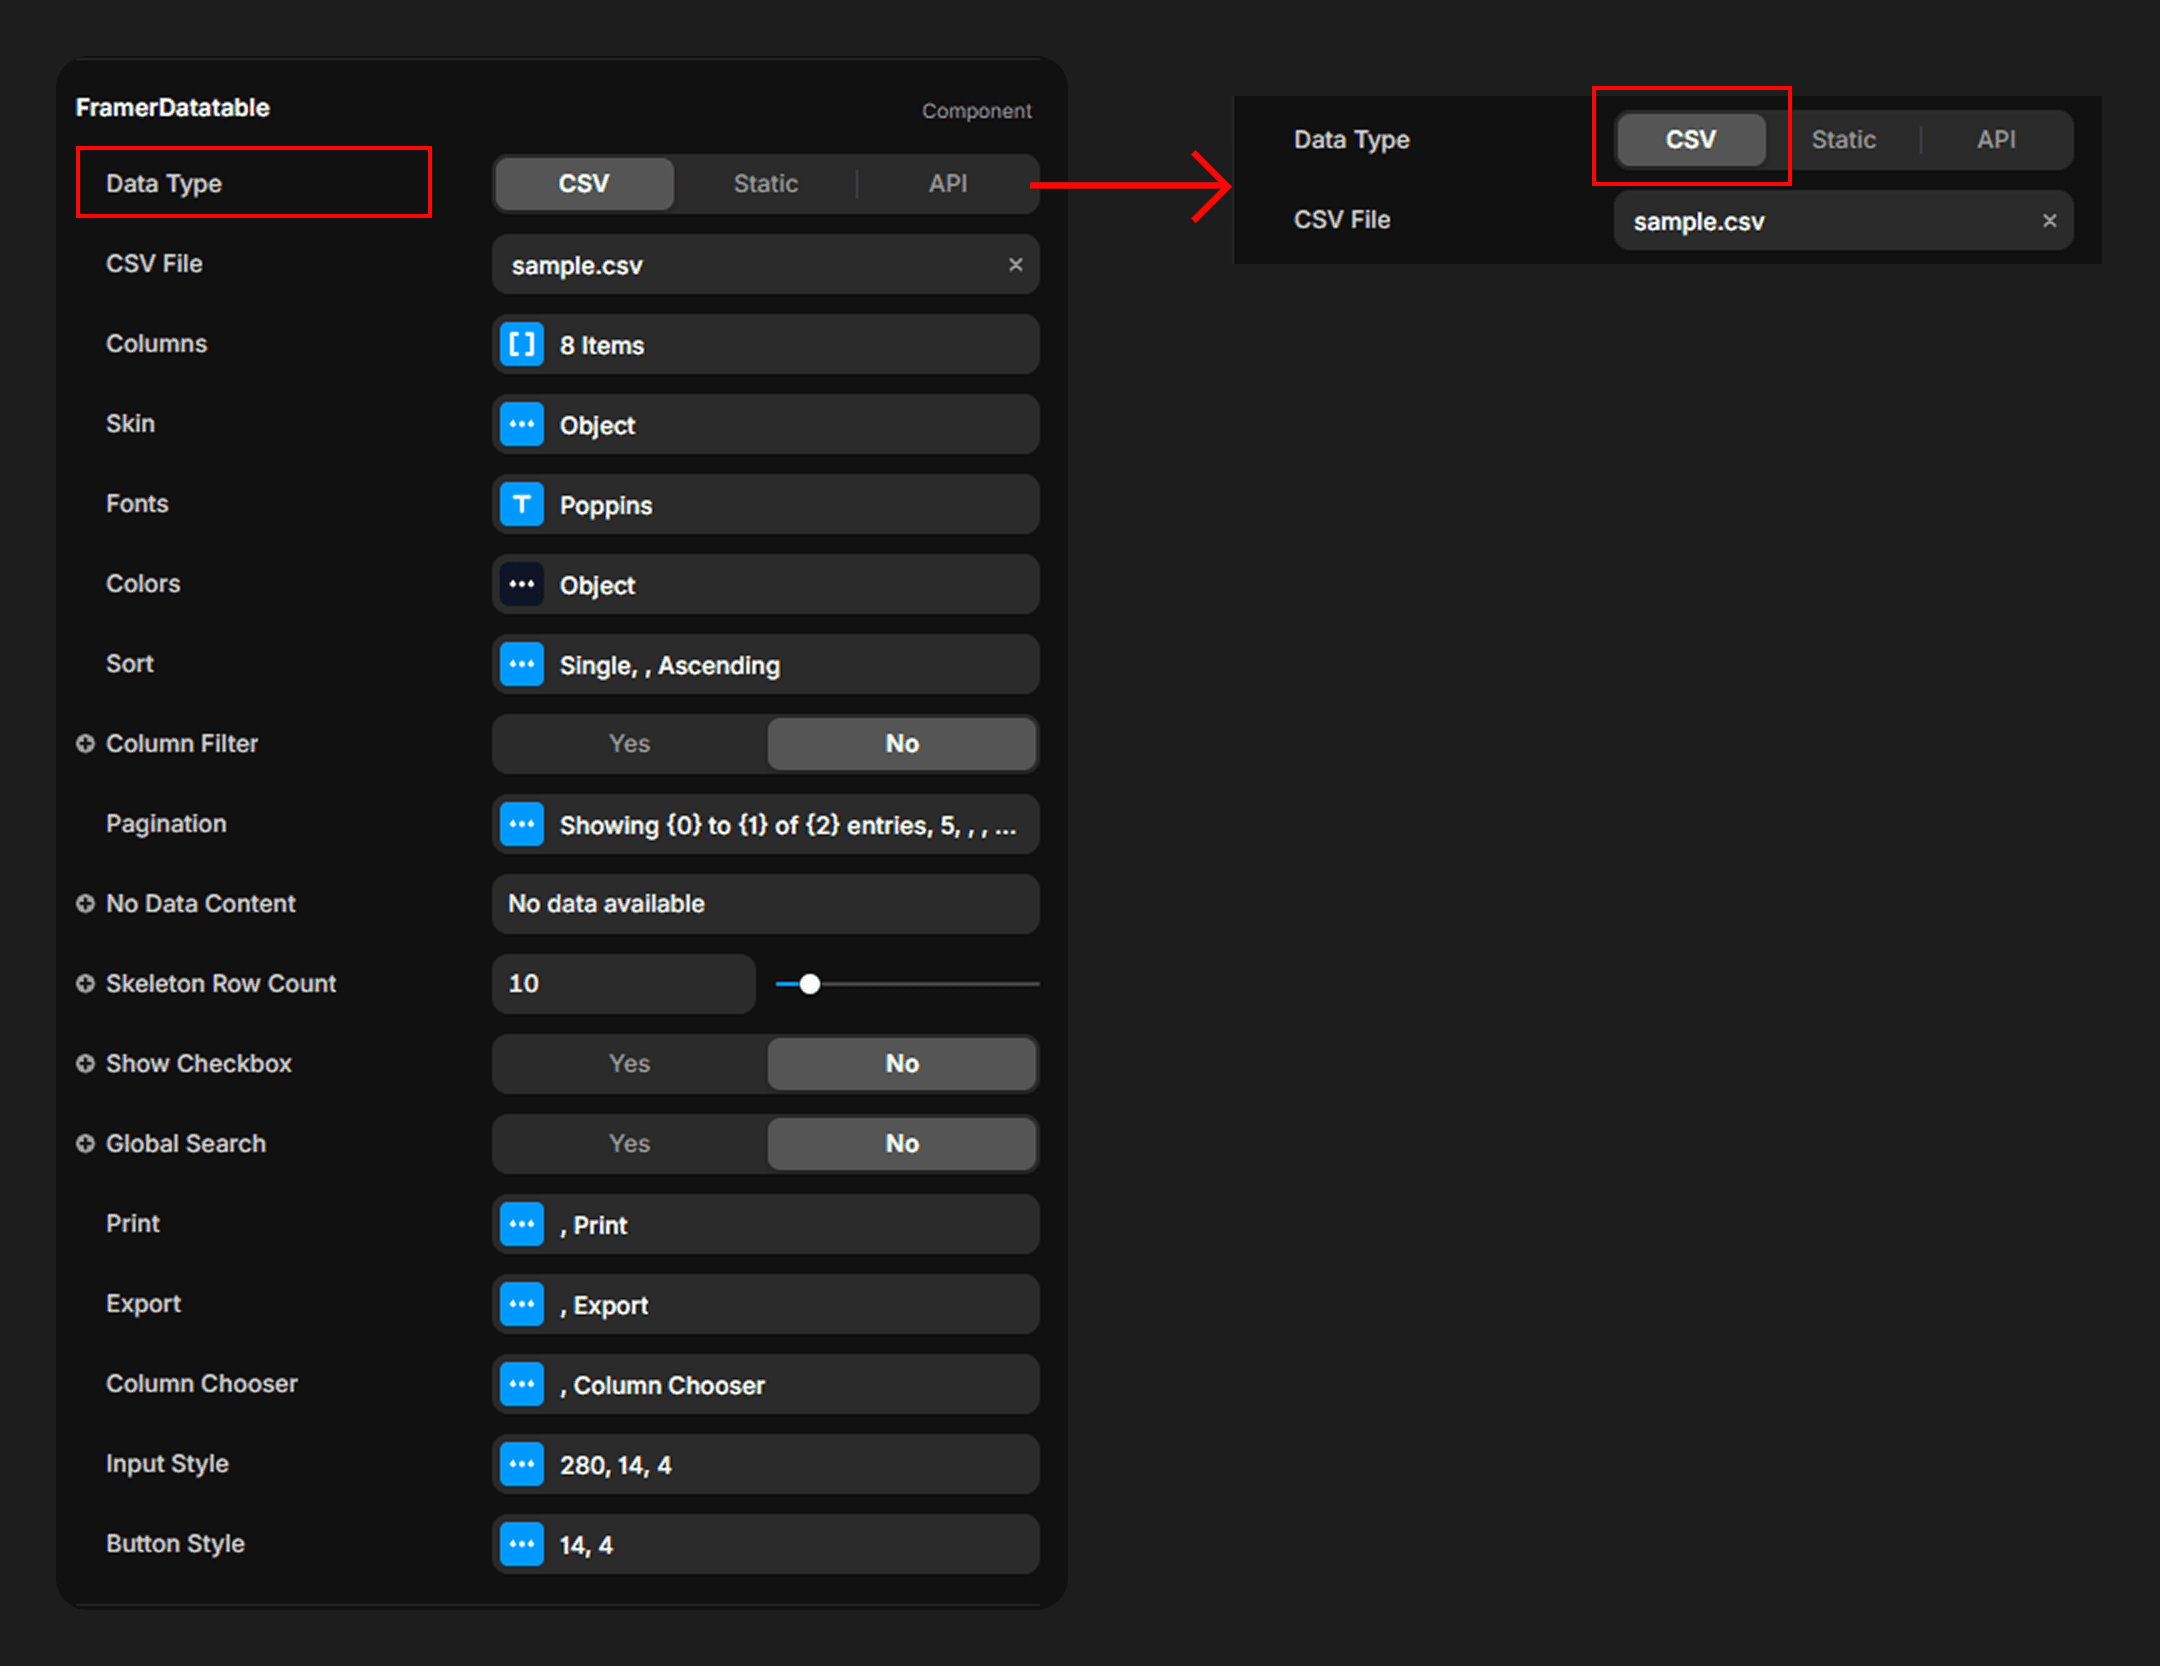The image size is (2160, 1666).
Task: Clear sample.csv in the main panel
Action: 1015,264
